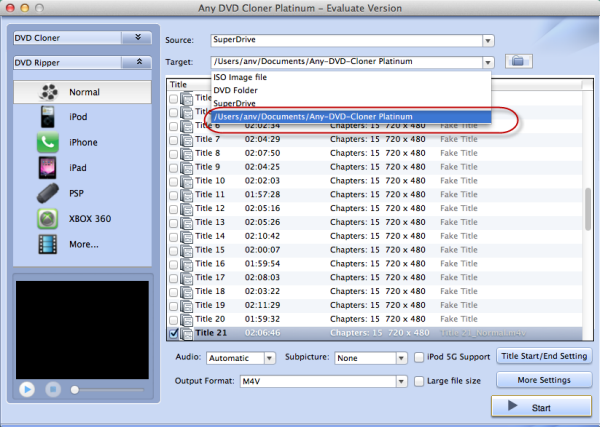This screenshot has width=600, height=427.
Task: Check the Title 12 checkbox
Action: pyautogui.click(x=173, y=209)
